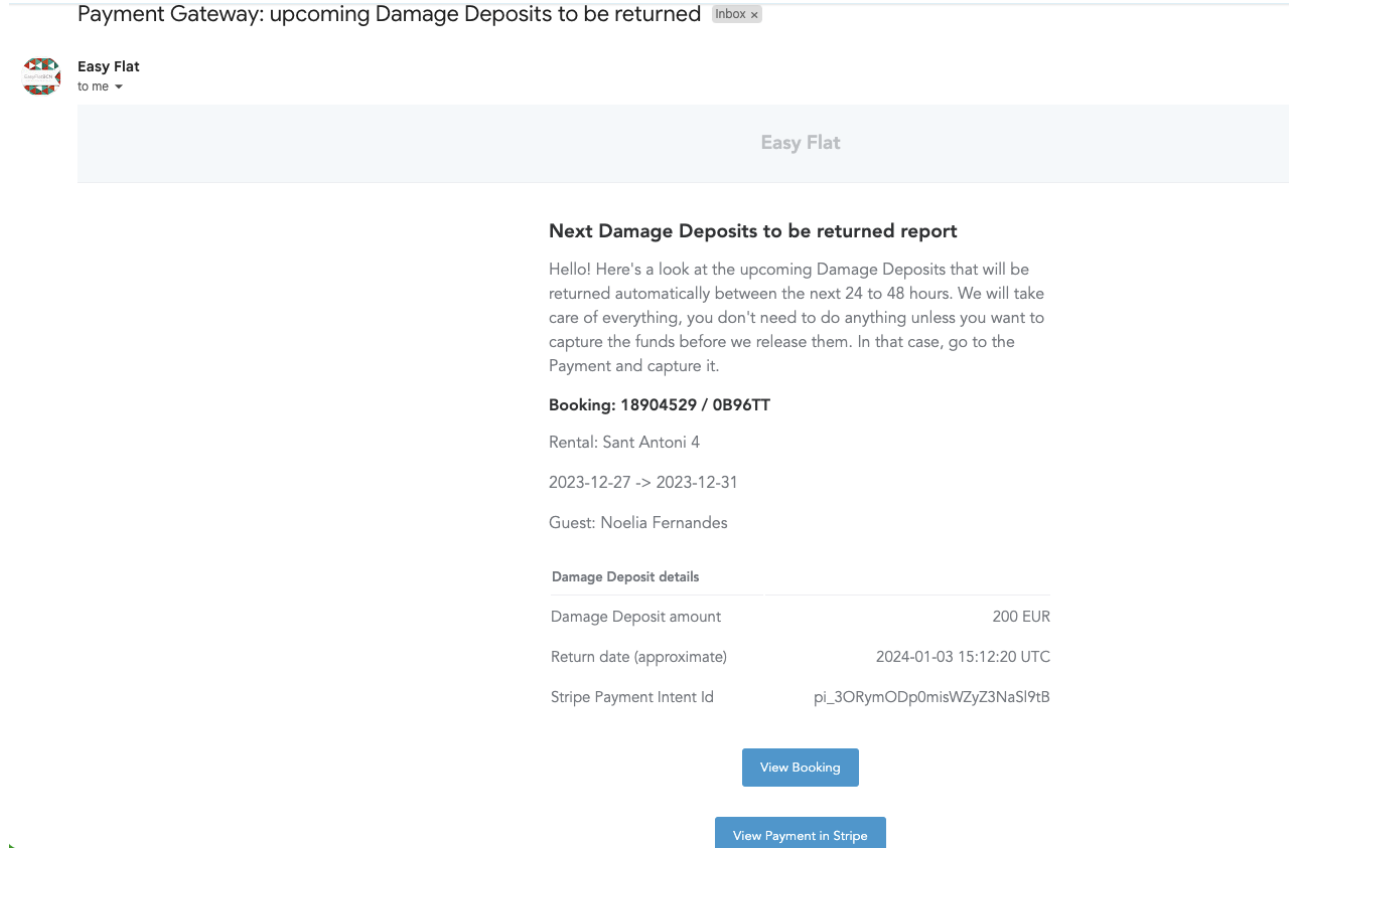Click the guest name Noelia Fernandes

pos(638,522)
